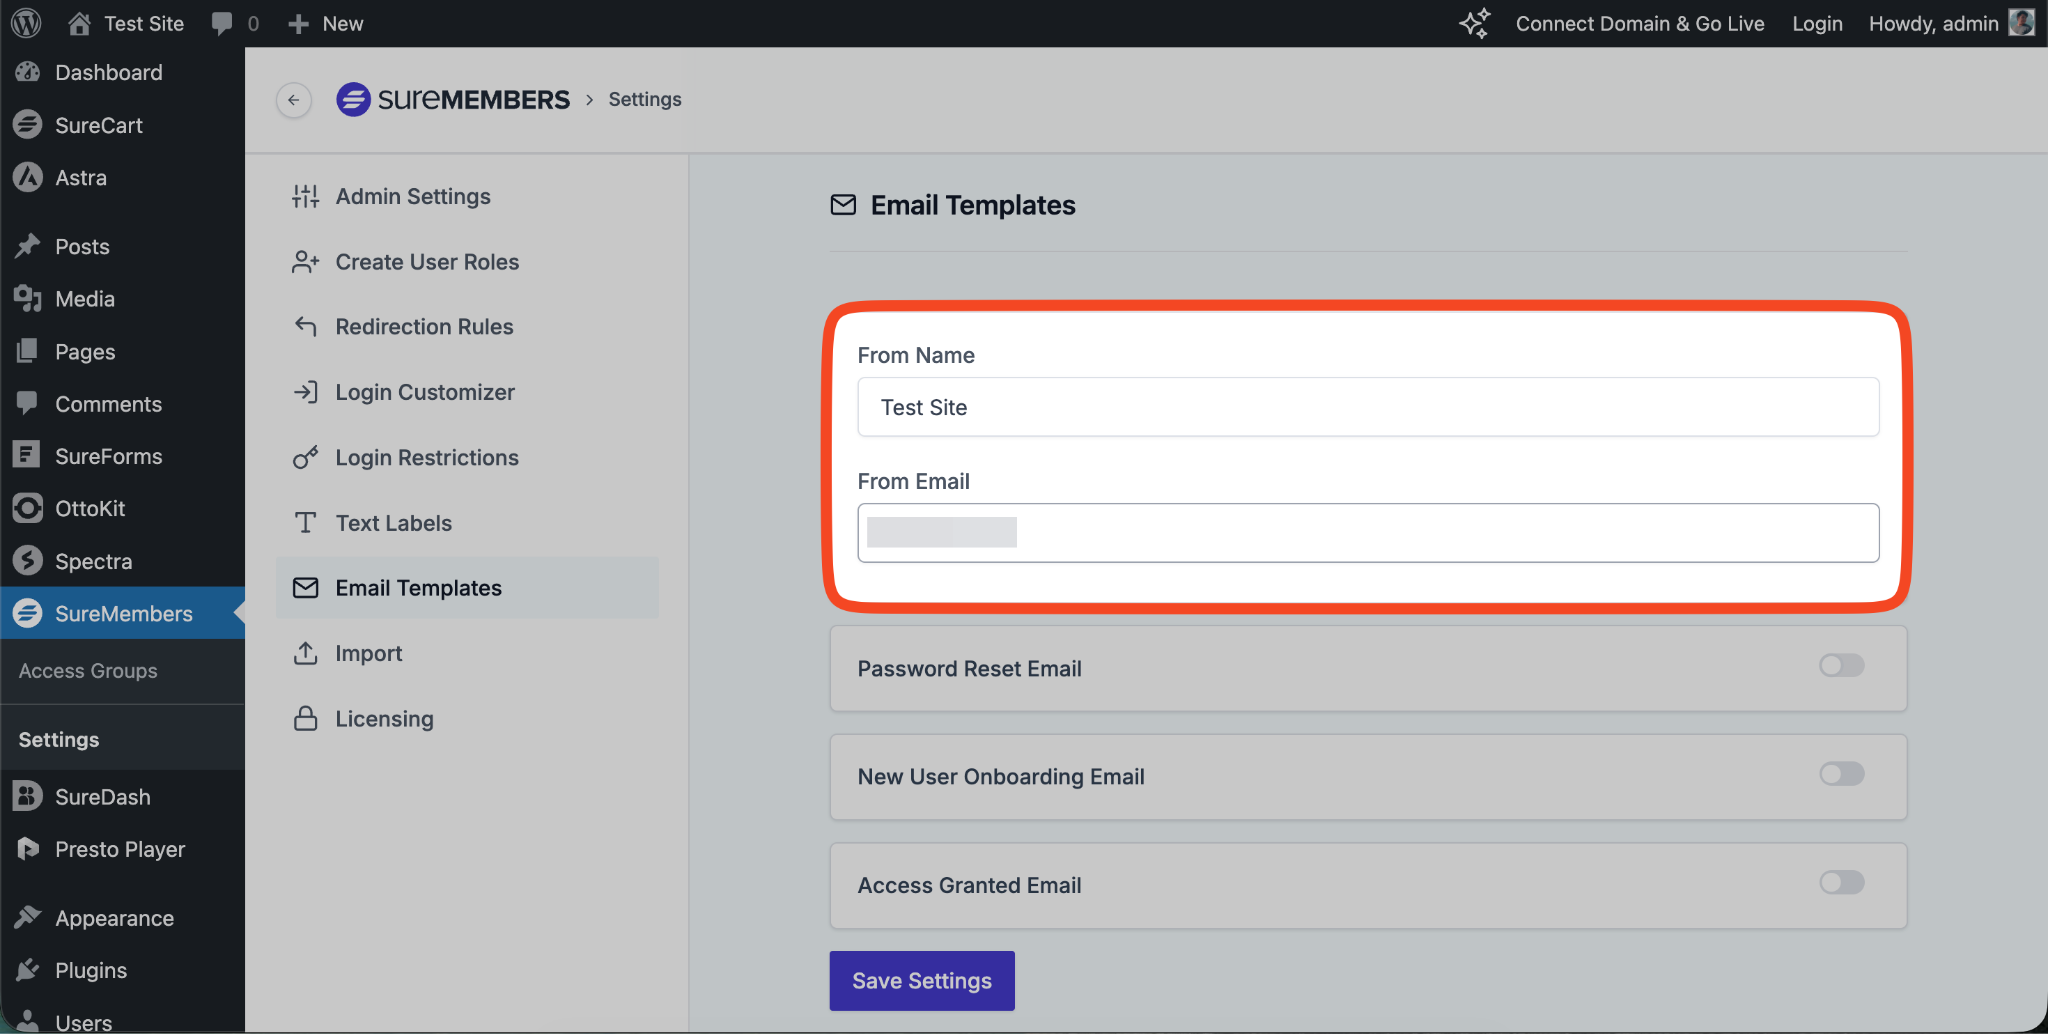Open the New content menu
The height and width of the screenshot is (1034, 2048).
click(x=326, y=23)
